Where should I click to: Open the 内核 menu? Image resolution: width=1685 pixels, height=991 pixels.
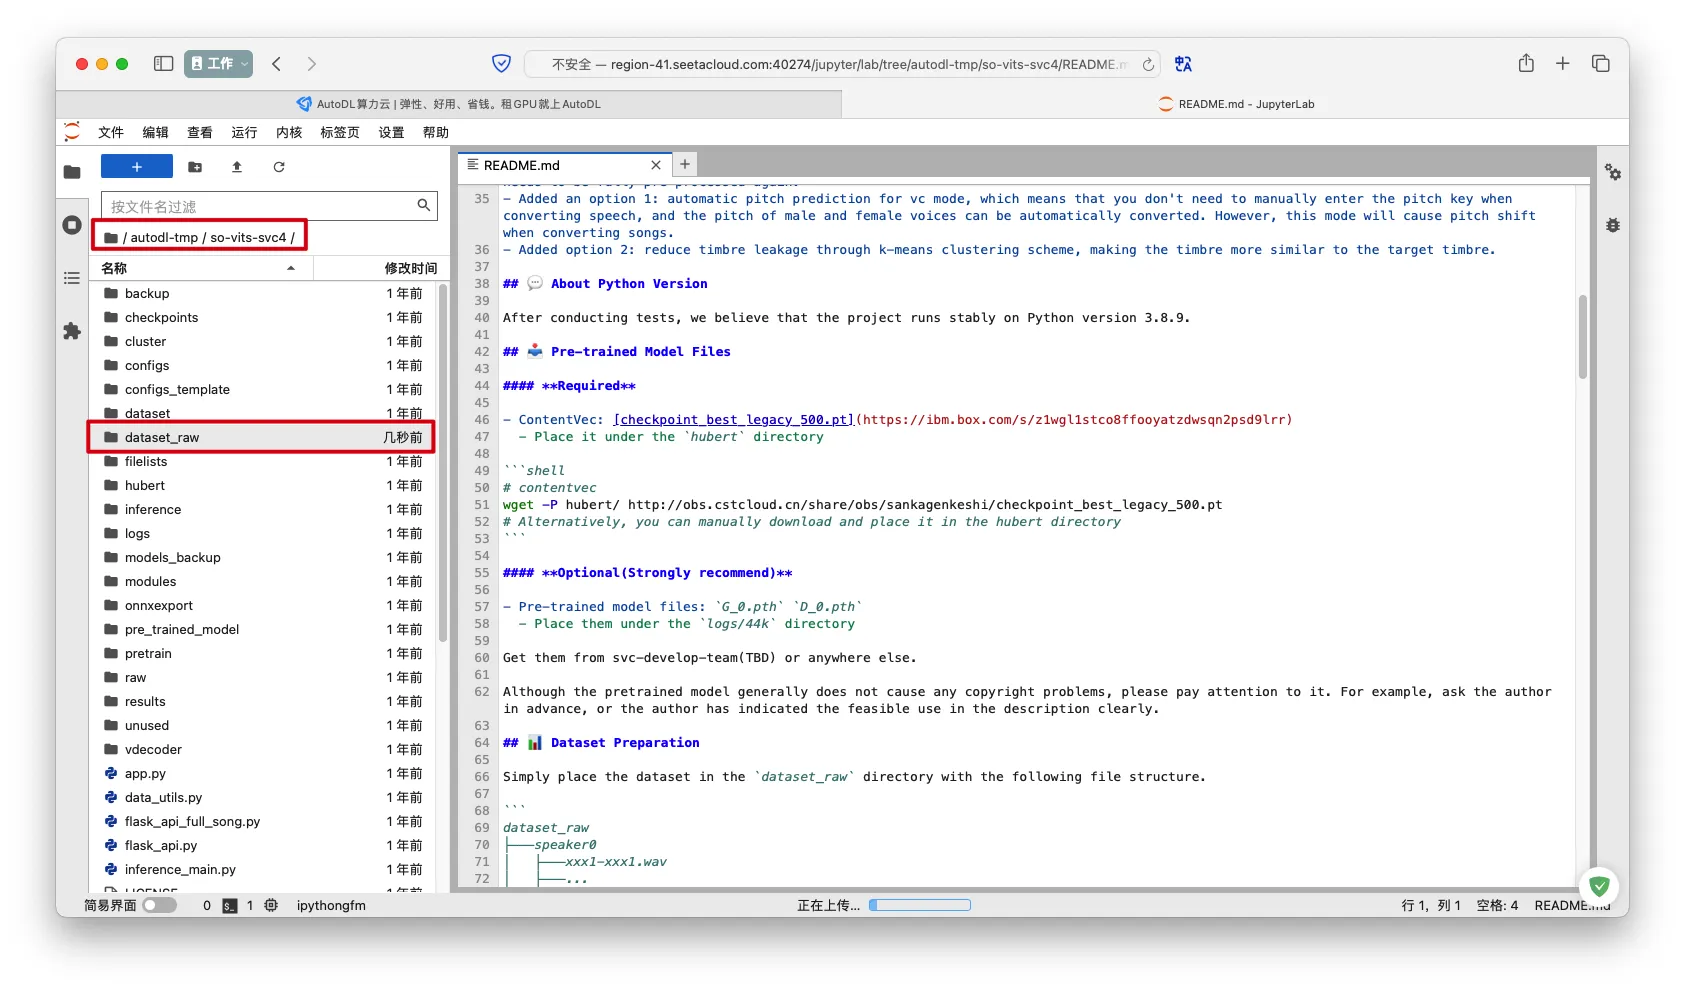[289, 132]
